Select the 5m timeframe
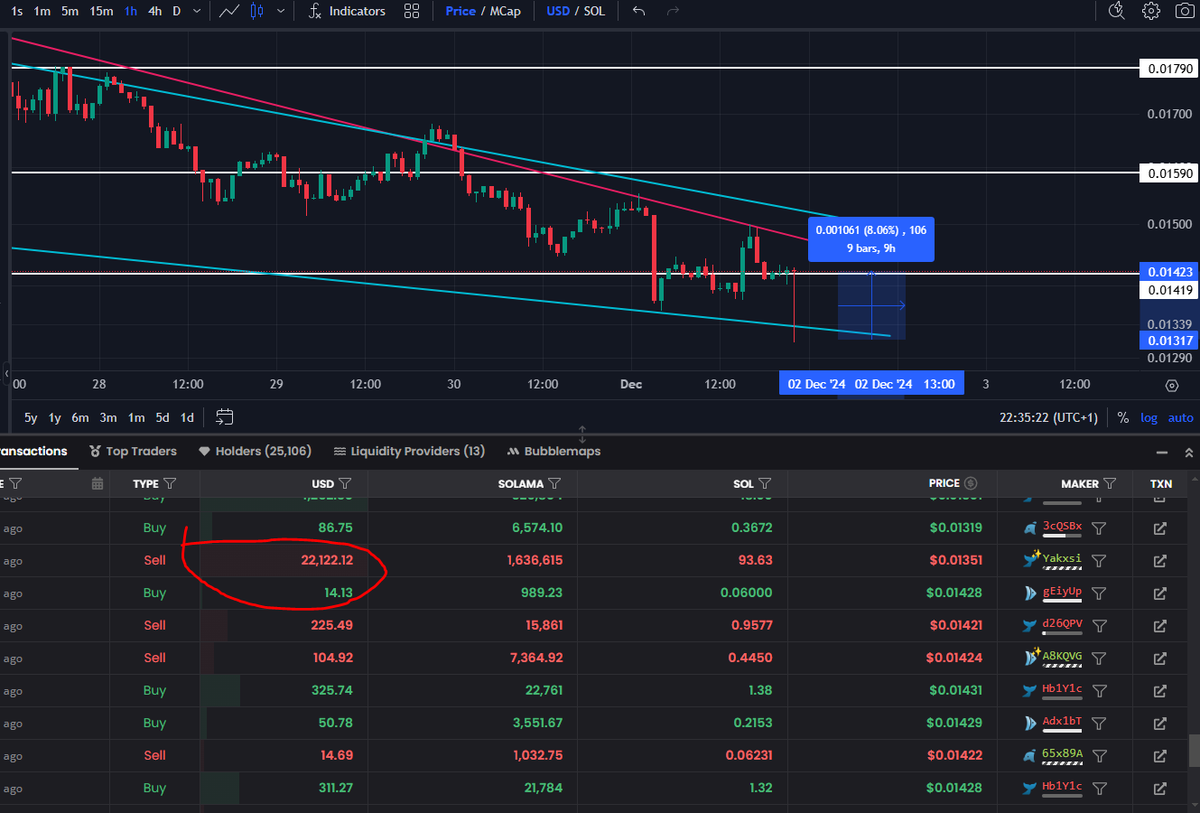This screenshot has height=813, width=1200. point(69,11)
